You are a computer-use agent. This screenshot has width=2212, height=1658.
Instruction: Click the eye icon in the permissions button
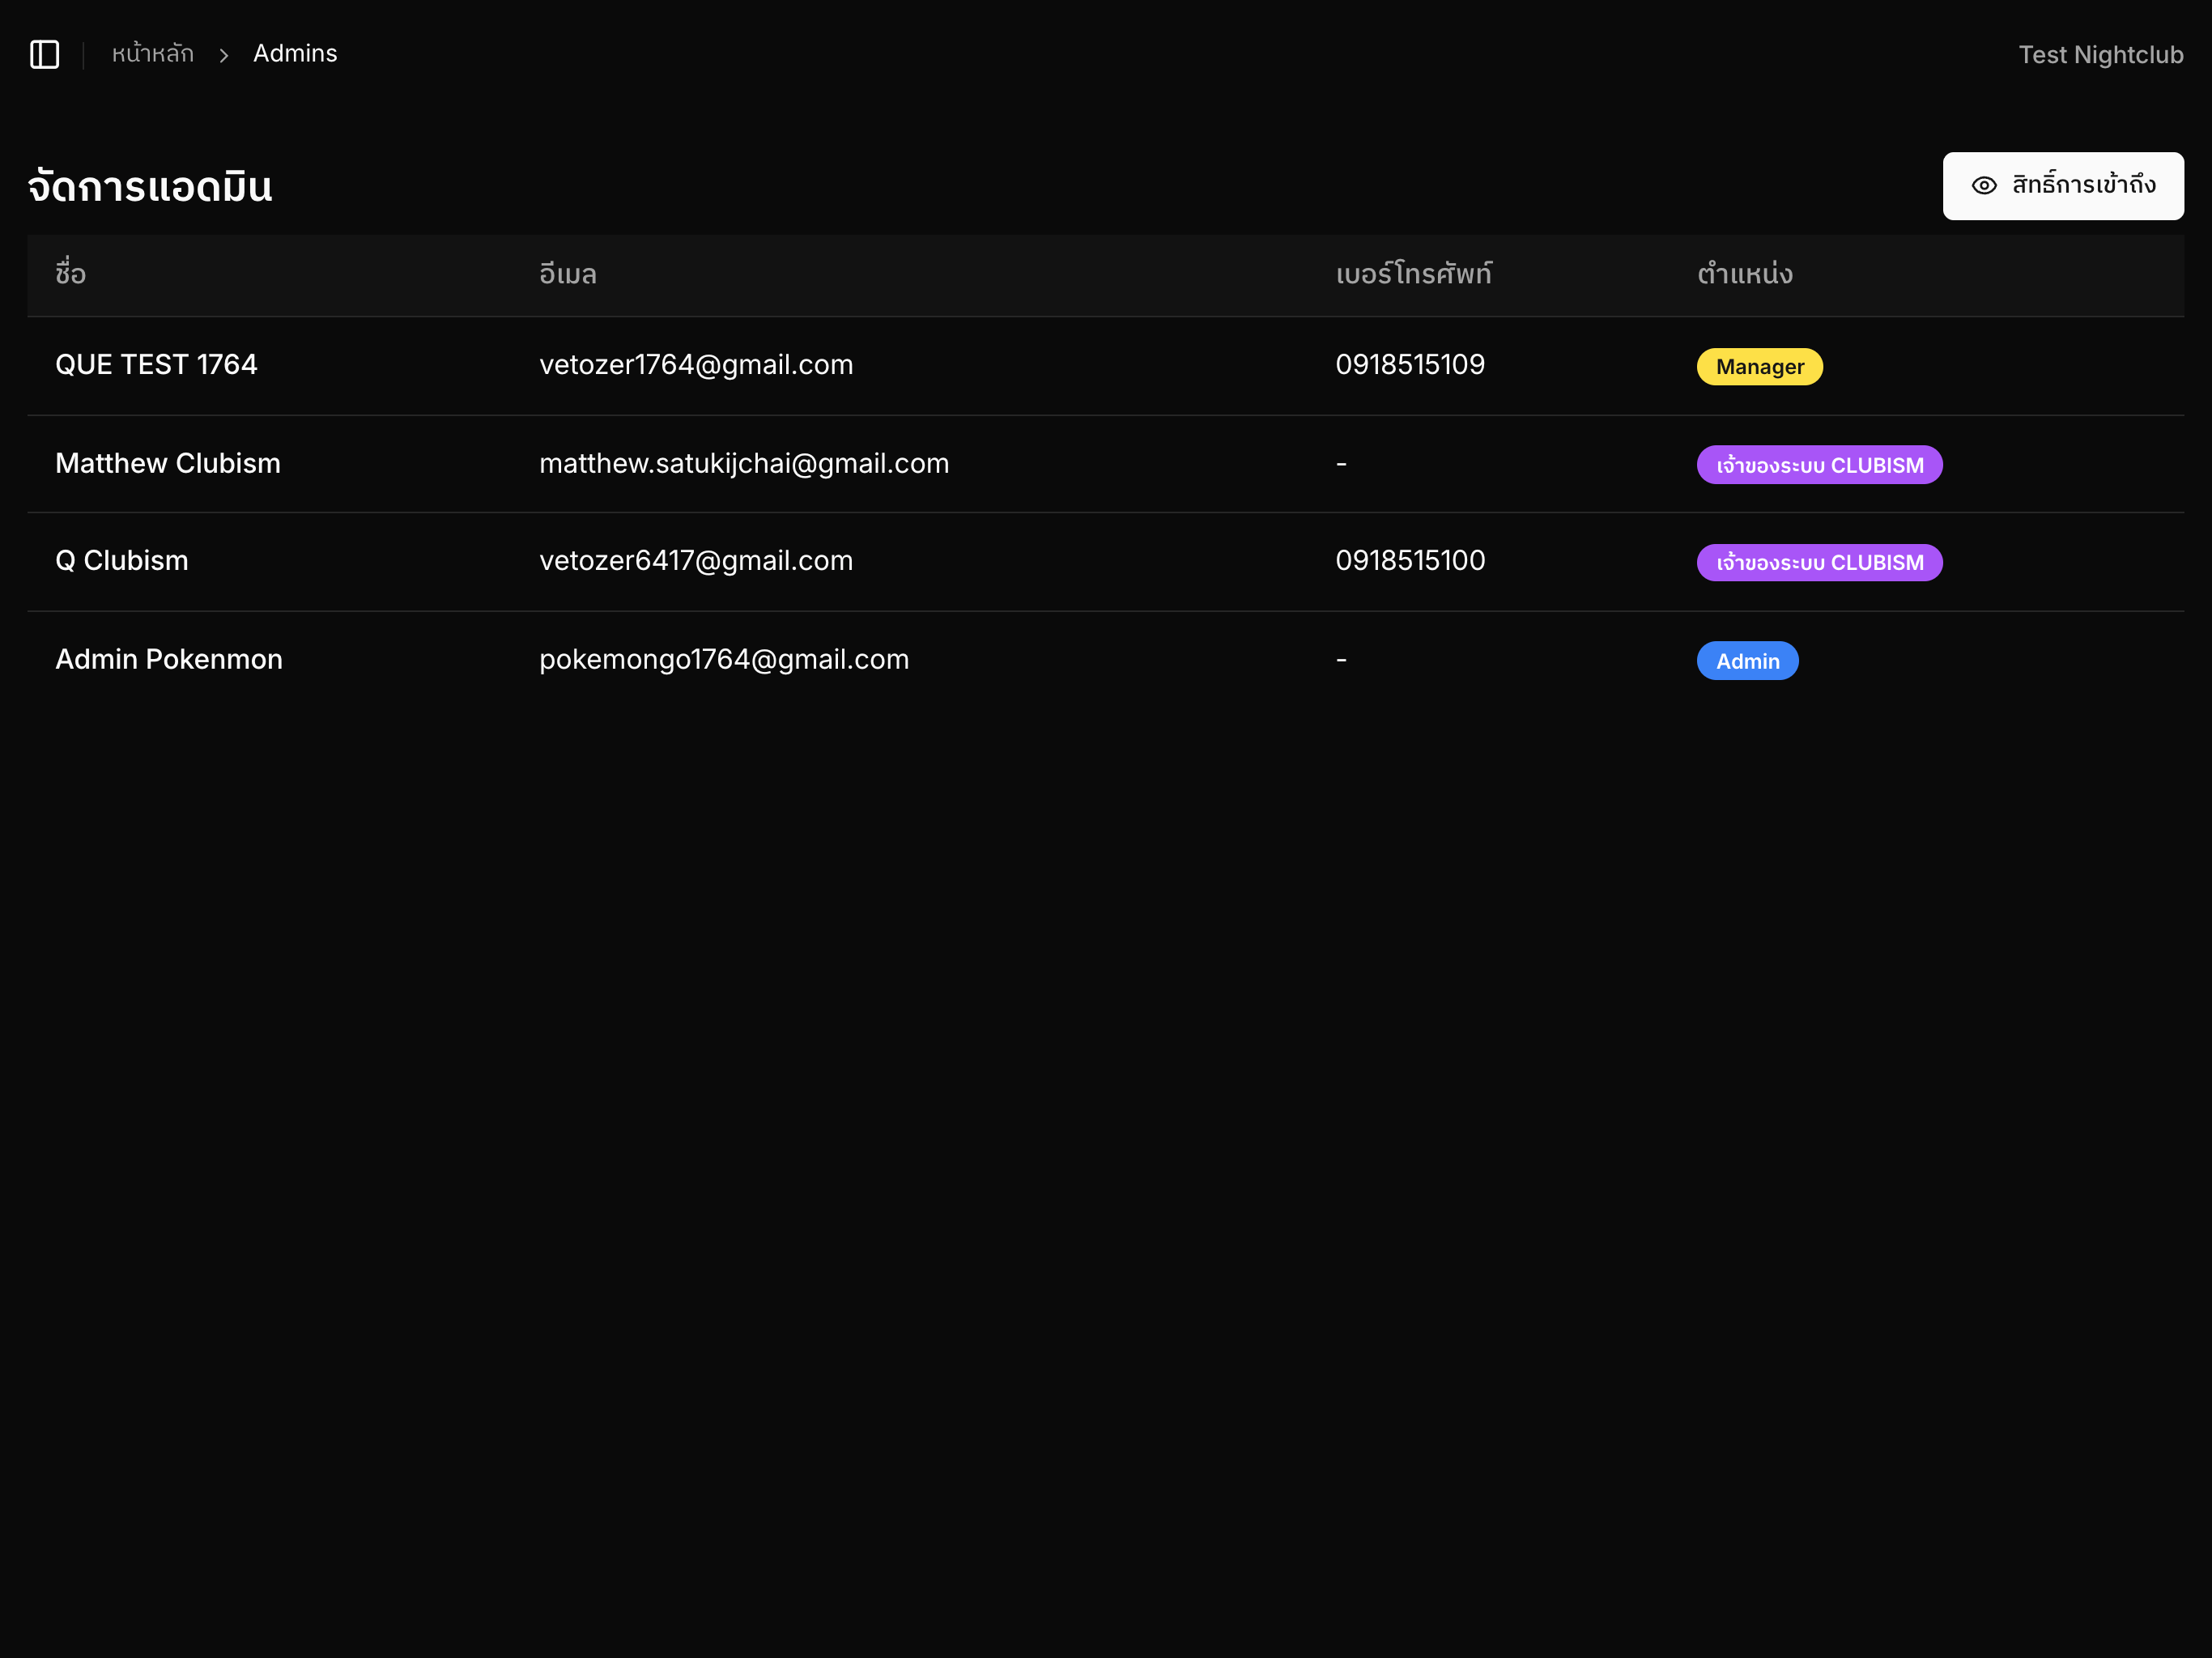pyautogui.click(x=1984, y=186)
